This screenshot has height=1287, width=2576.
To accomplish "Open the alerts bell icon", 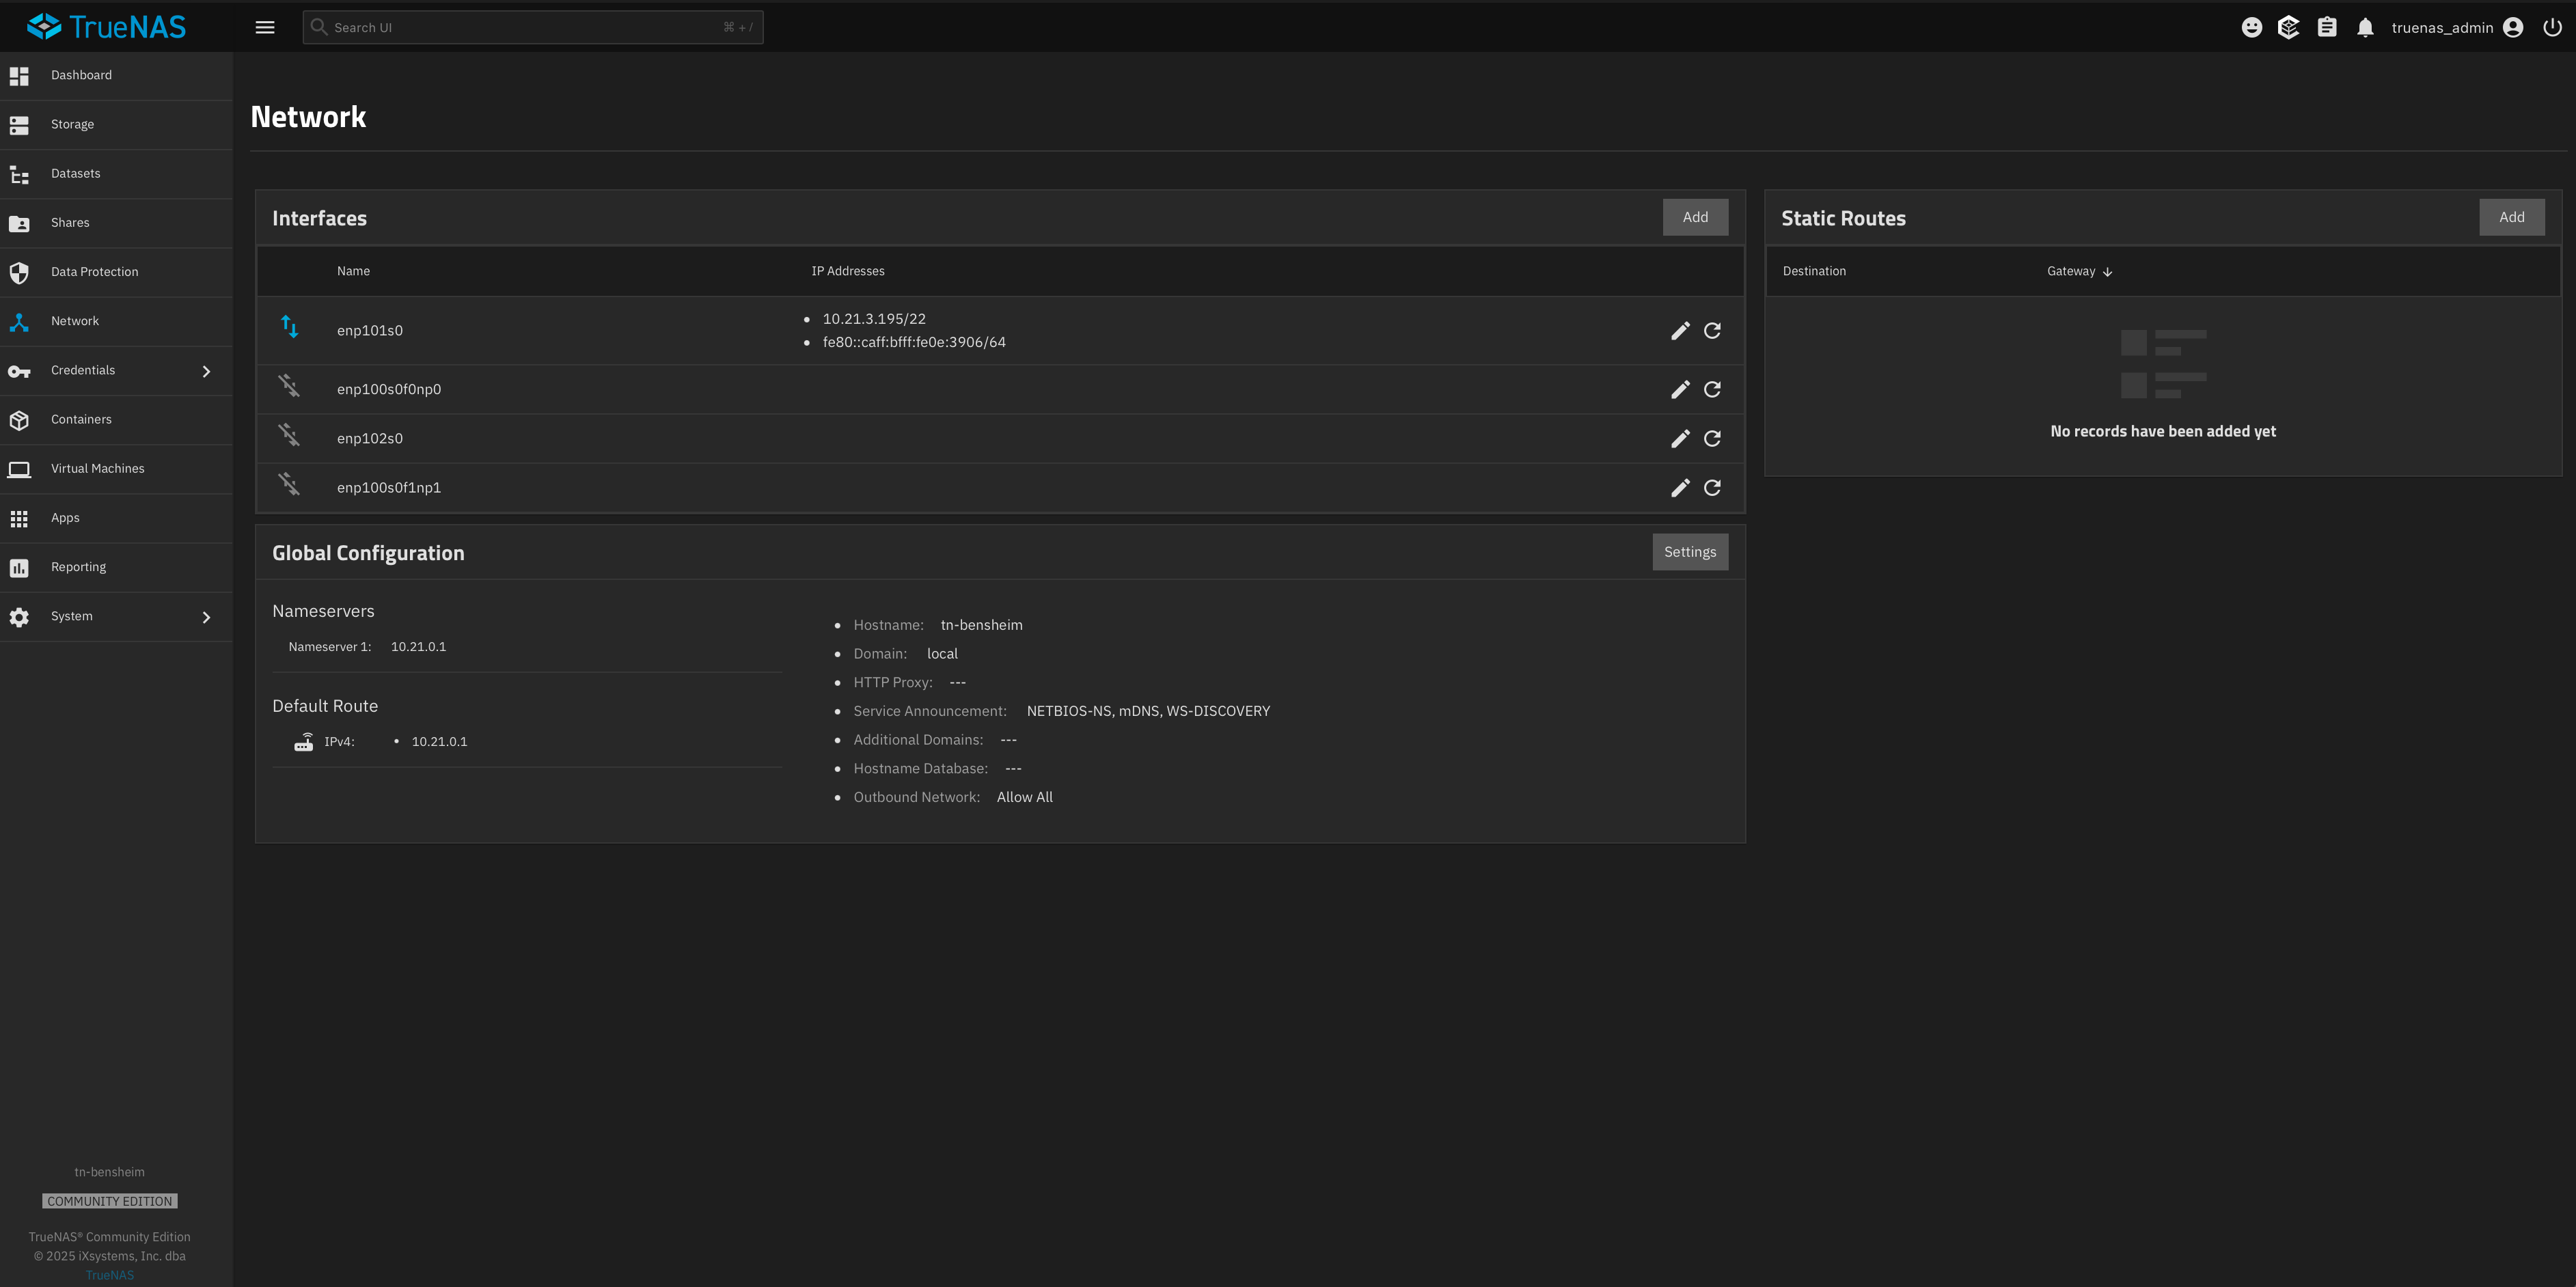I will [2365, 28].
